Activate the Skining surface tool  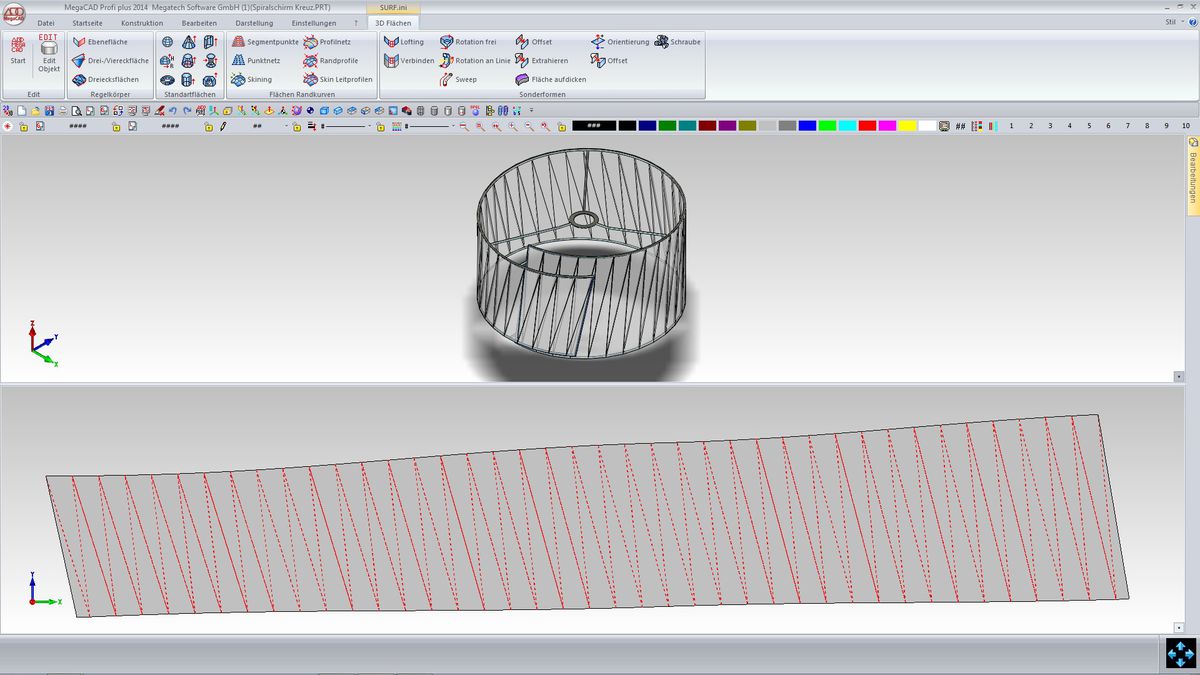pos(251,79)
